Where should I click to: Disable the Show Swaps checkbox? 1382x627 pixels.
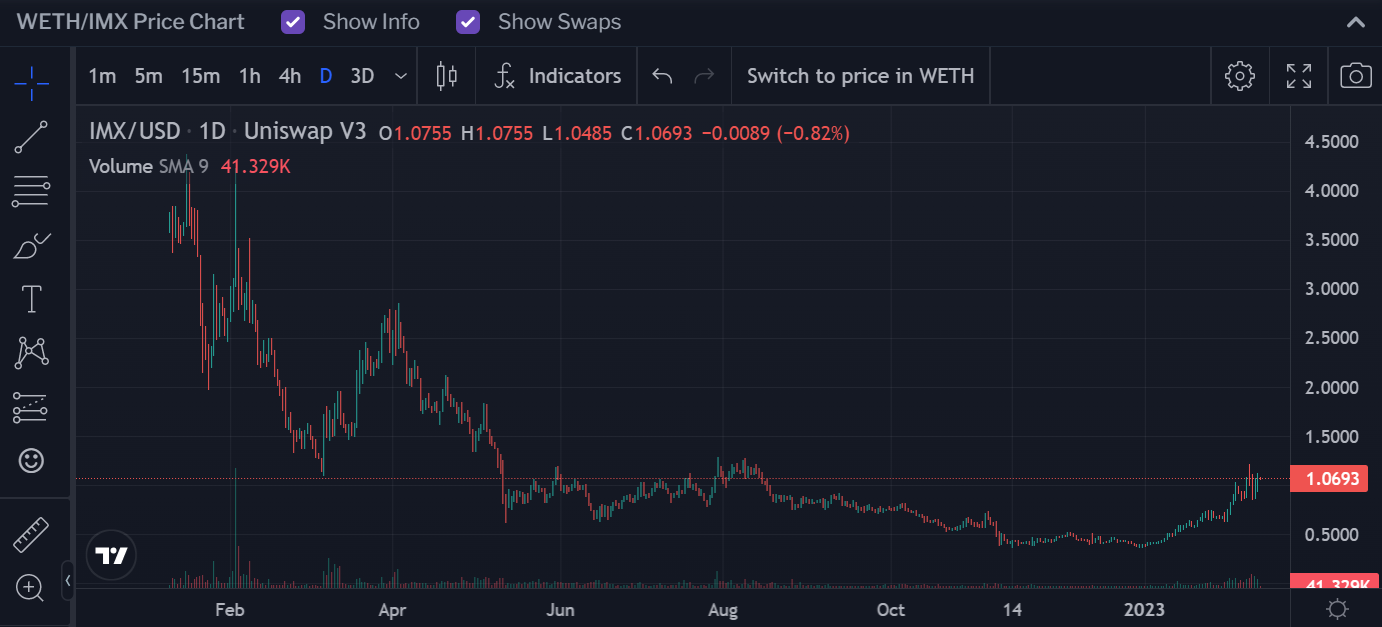pos(467,21)
